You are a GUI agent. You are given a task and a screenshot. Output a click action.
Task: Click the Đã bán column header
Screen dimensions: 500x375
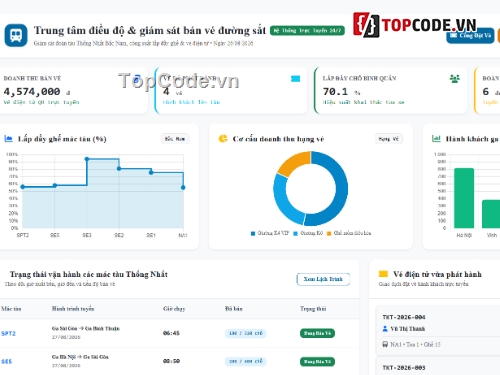234,309
